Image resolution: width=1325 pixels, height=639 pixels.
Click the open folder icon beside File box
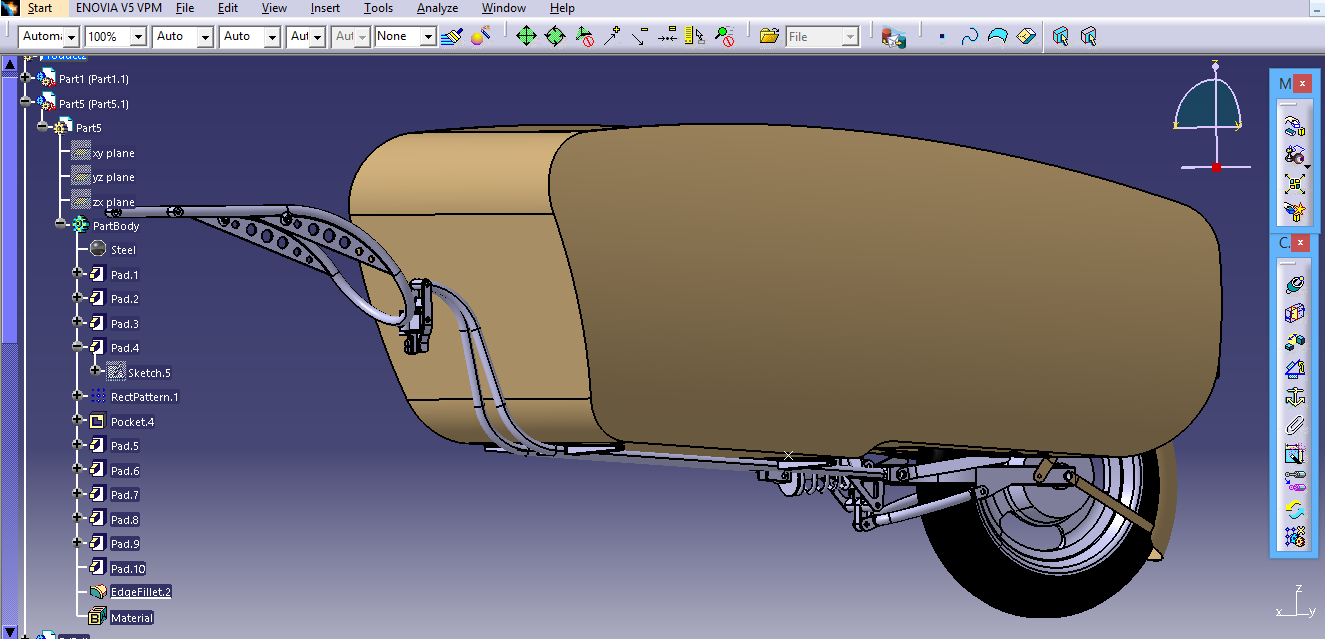click(x=769, y=36)
